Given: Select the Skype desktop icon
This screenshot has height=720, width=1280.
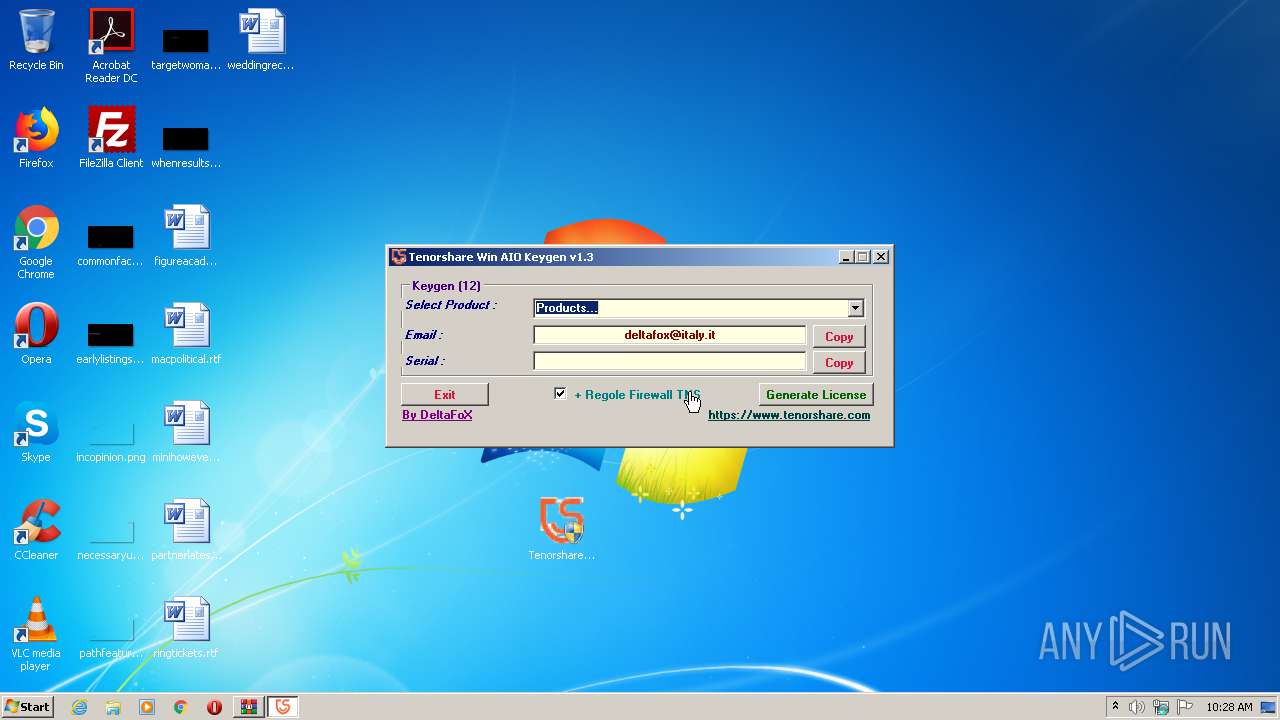Looking at the screenshot, I should pos(36,433).
